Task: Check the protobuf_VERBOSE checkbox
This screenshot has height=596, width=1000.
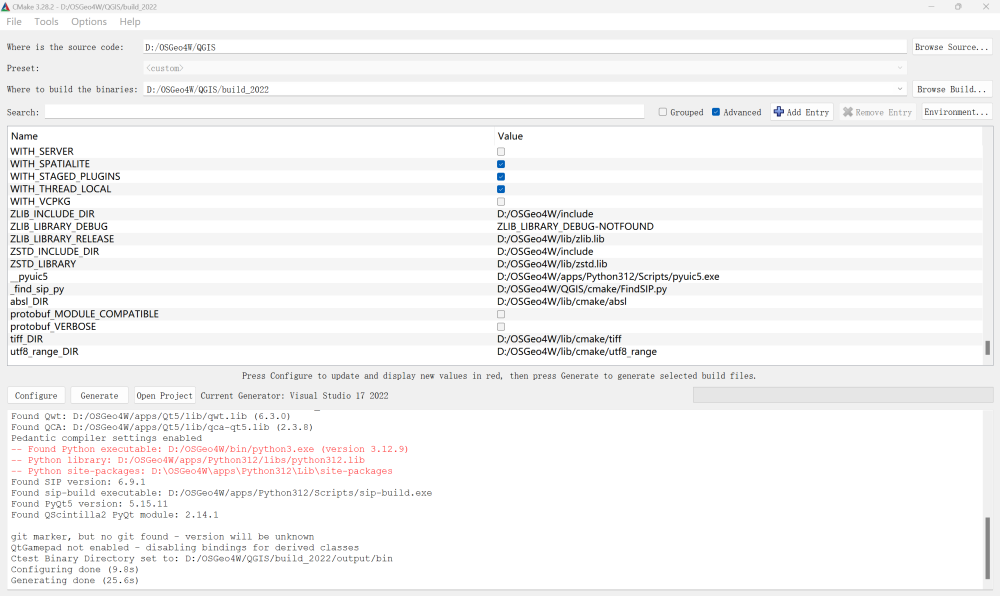Action: [x=501, y=326]
